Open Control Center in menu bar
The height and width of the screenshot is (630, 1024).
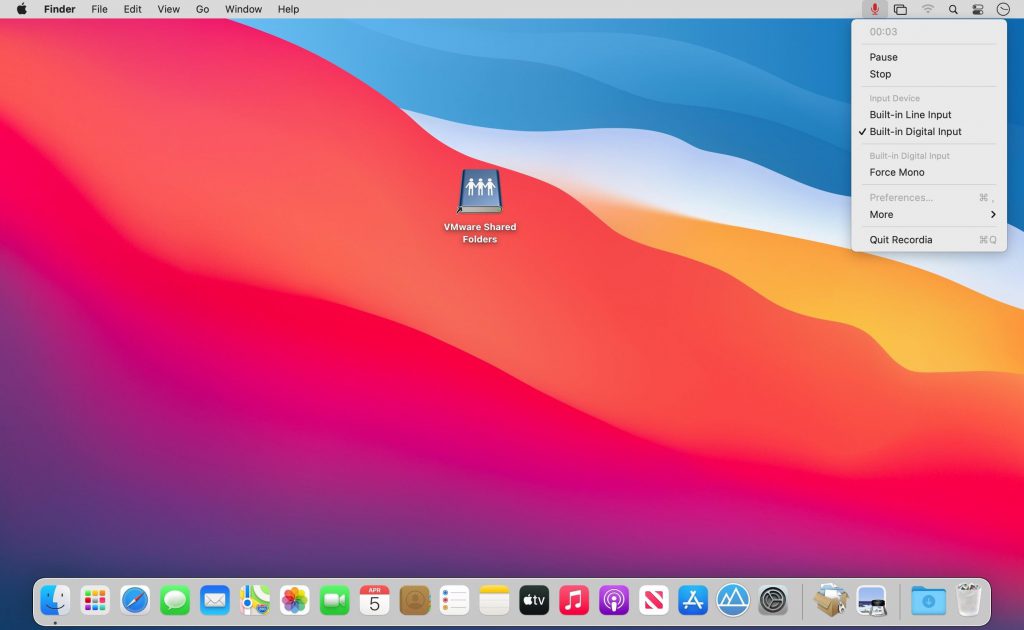(x=978, y=9)
